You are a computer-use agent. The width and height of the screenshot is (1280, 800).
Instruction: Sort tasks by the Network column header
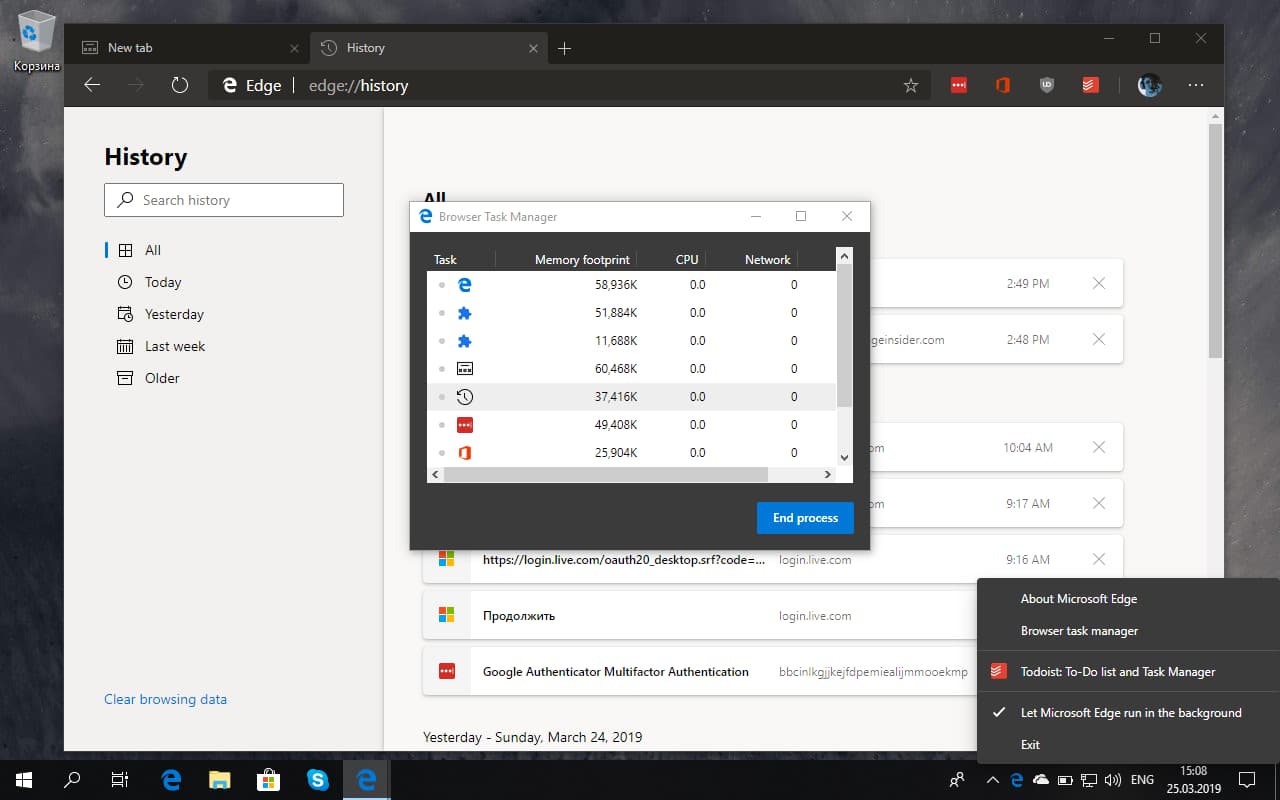[x=768, y=260]
